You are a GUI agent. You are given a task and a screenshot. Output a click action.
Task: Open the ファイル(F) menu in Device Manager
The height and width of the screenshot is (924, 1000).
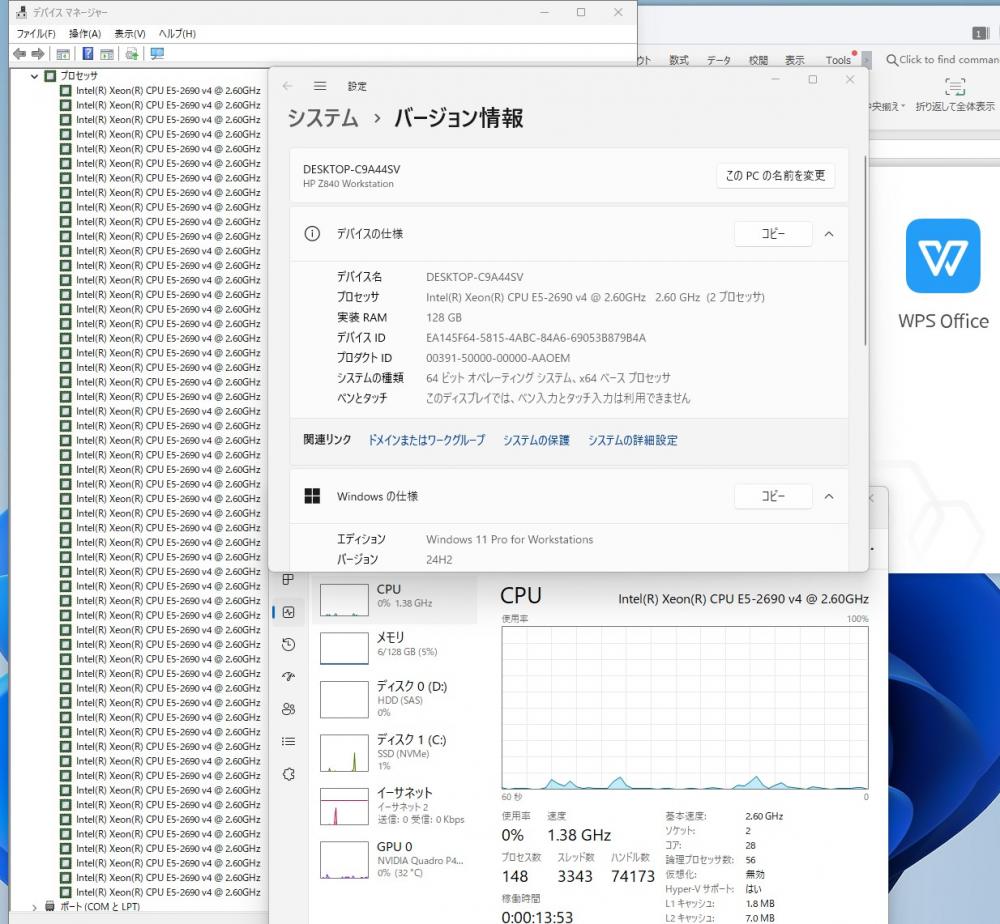click(36, 34)
